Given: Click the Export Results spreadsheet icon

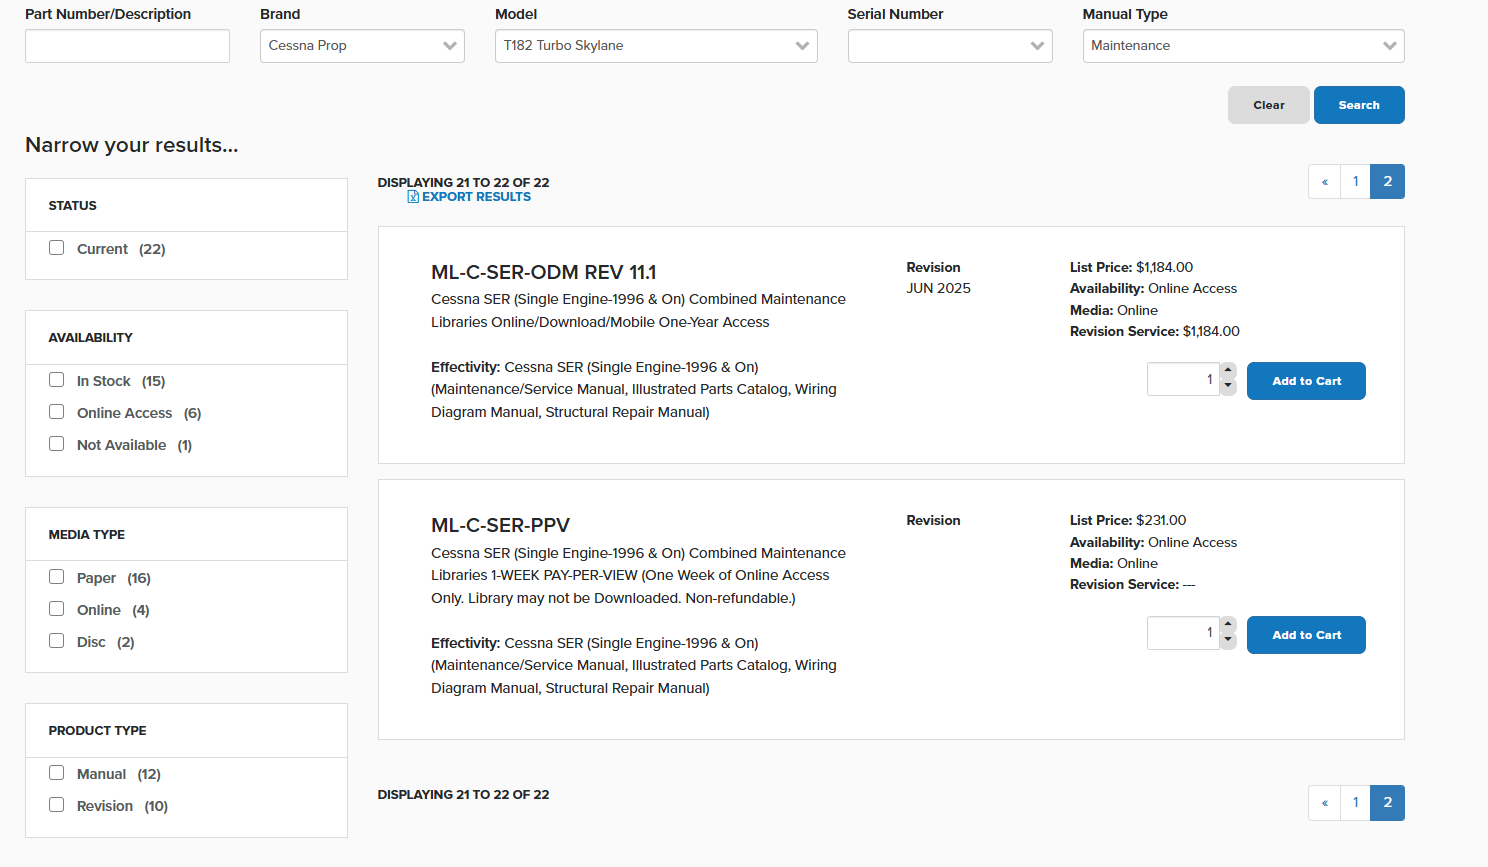Looking at the screenshot, I should (413, 197).
